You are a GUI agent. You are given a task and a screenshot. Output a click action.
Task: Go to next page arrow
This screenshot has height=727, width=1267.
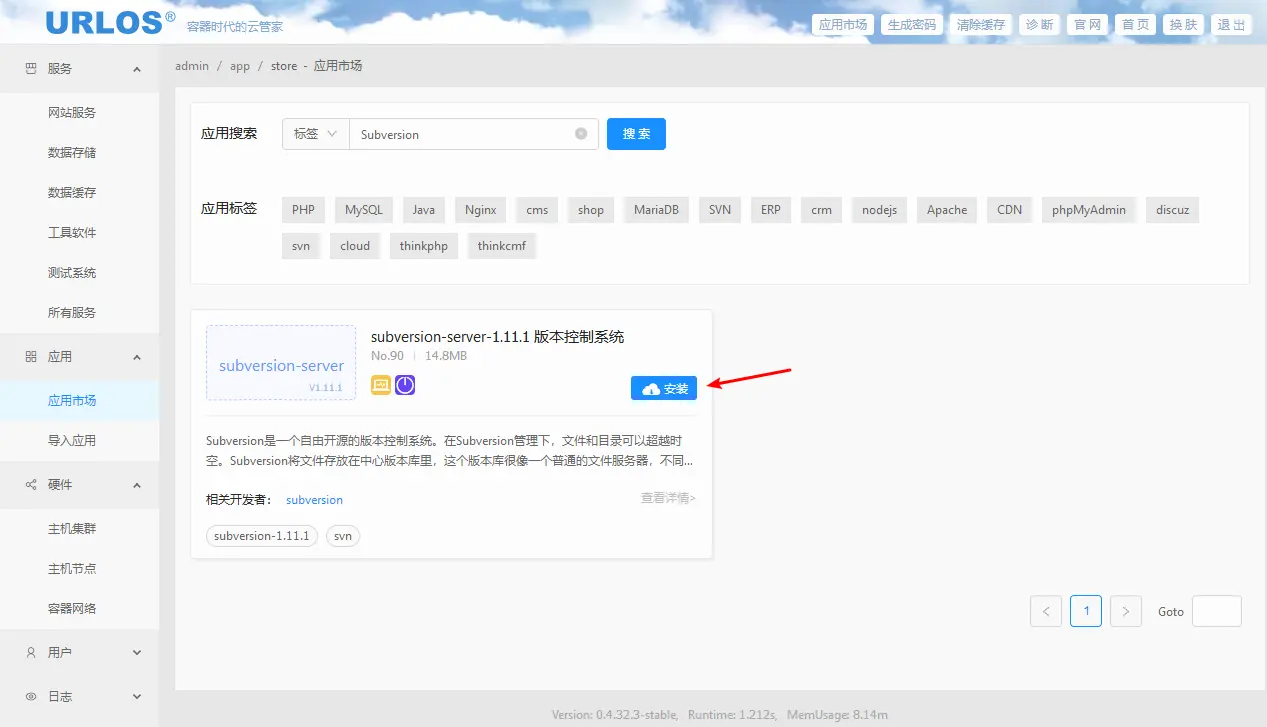pos(1126,611)
